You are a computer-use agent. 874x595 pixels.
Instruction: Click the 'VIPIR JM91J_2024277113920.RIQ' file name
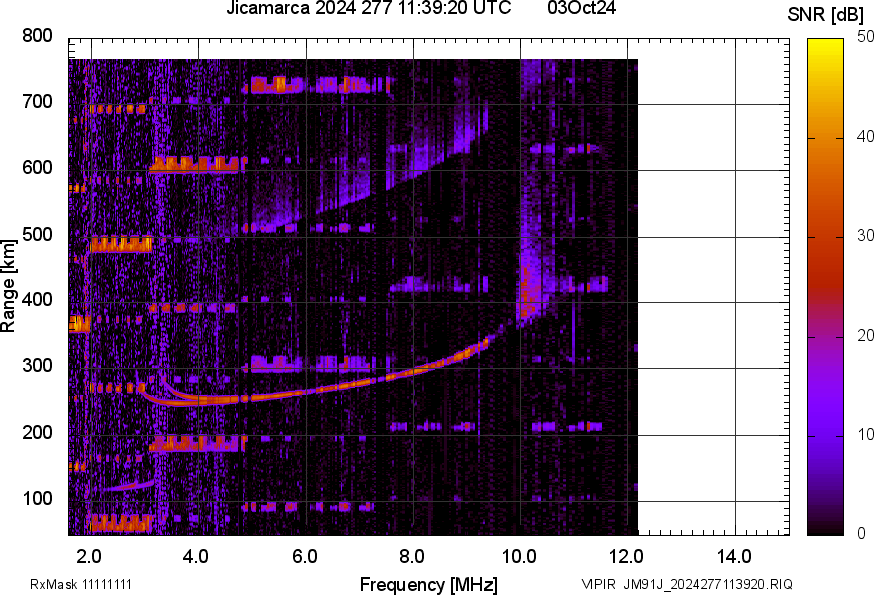tap(687, 584)
